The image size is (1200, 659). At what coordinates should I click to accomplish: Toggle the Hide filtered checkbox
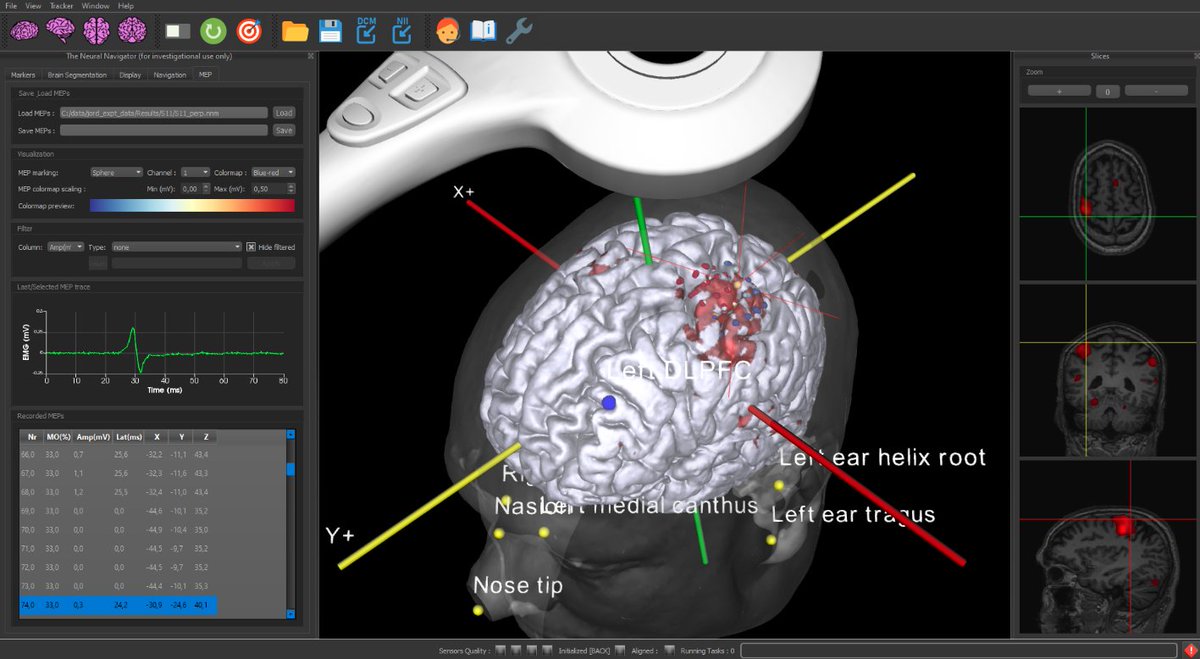[251, 246]
